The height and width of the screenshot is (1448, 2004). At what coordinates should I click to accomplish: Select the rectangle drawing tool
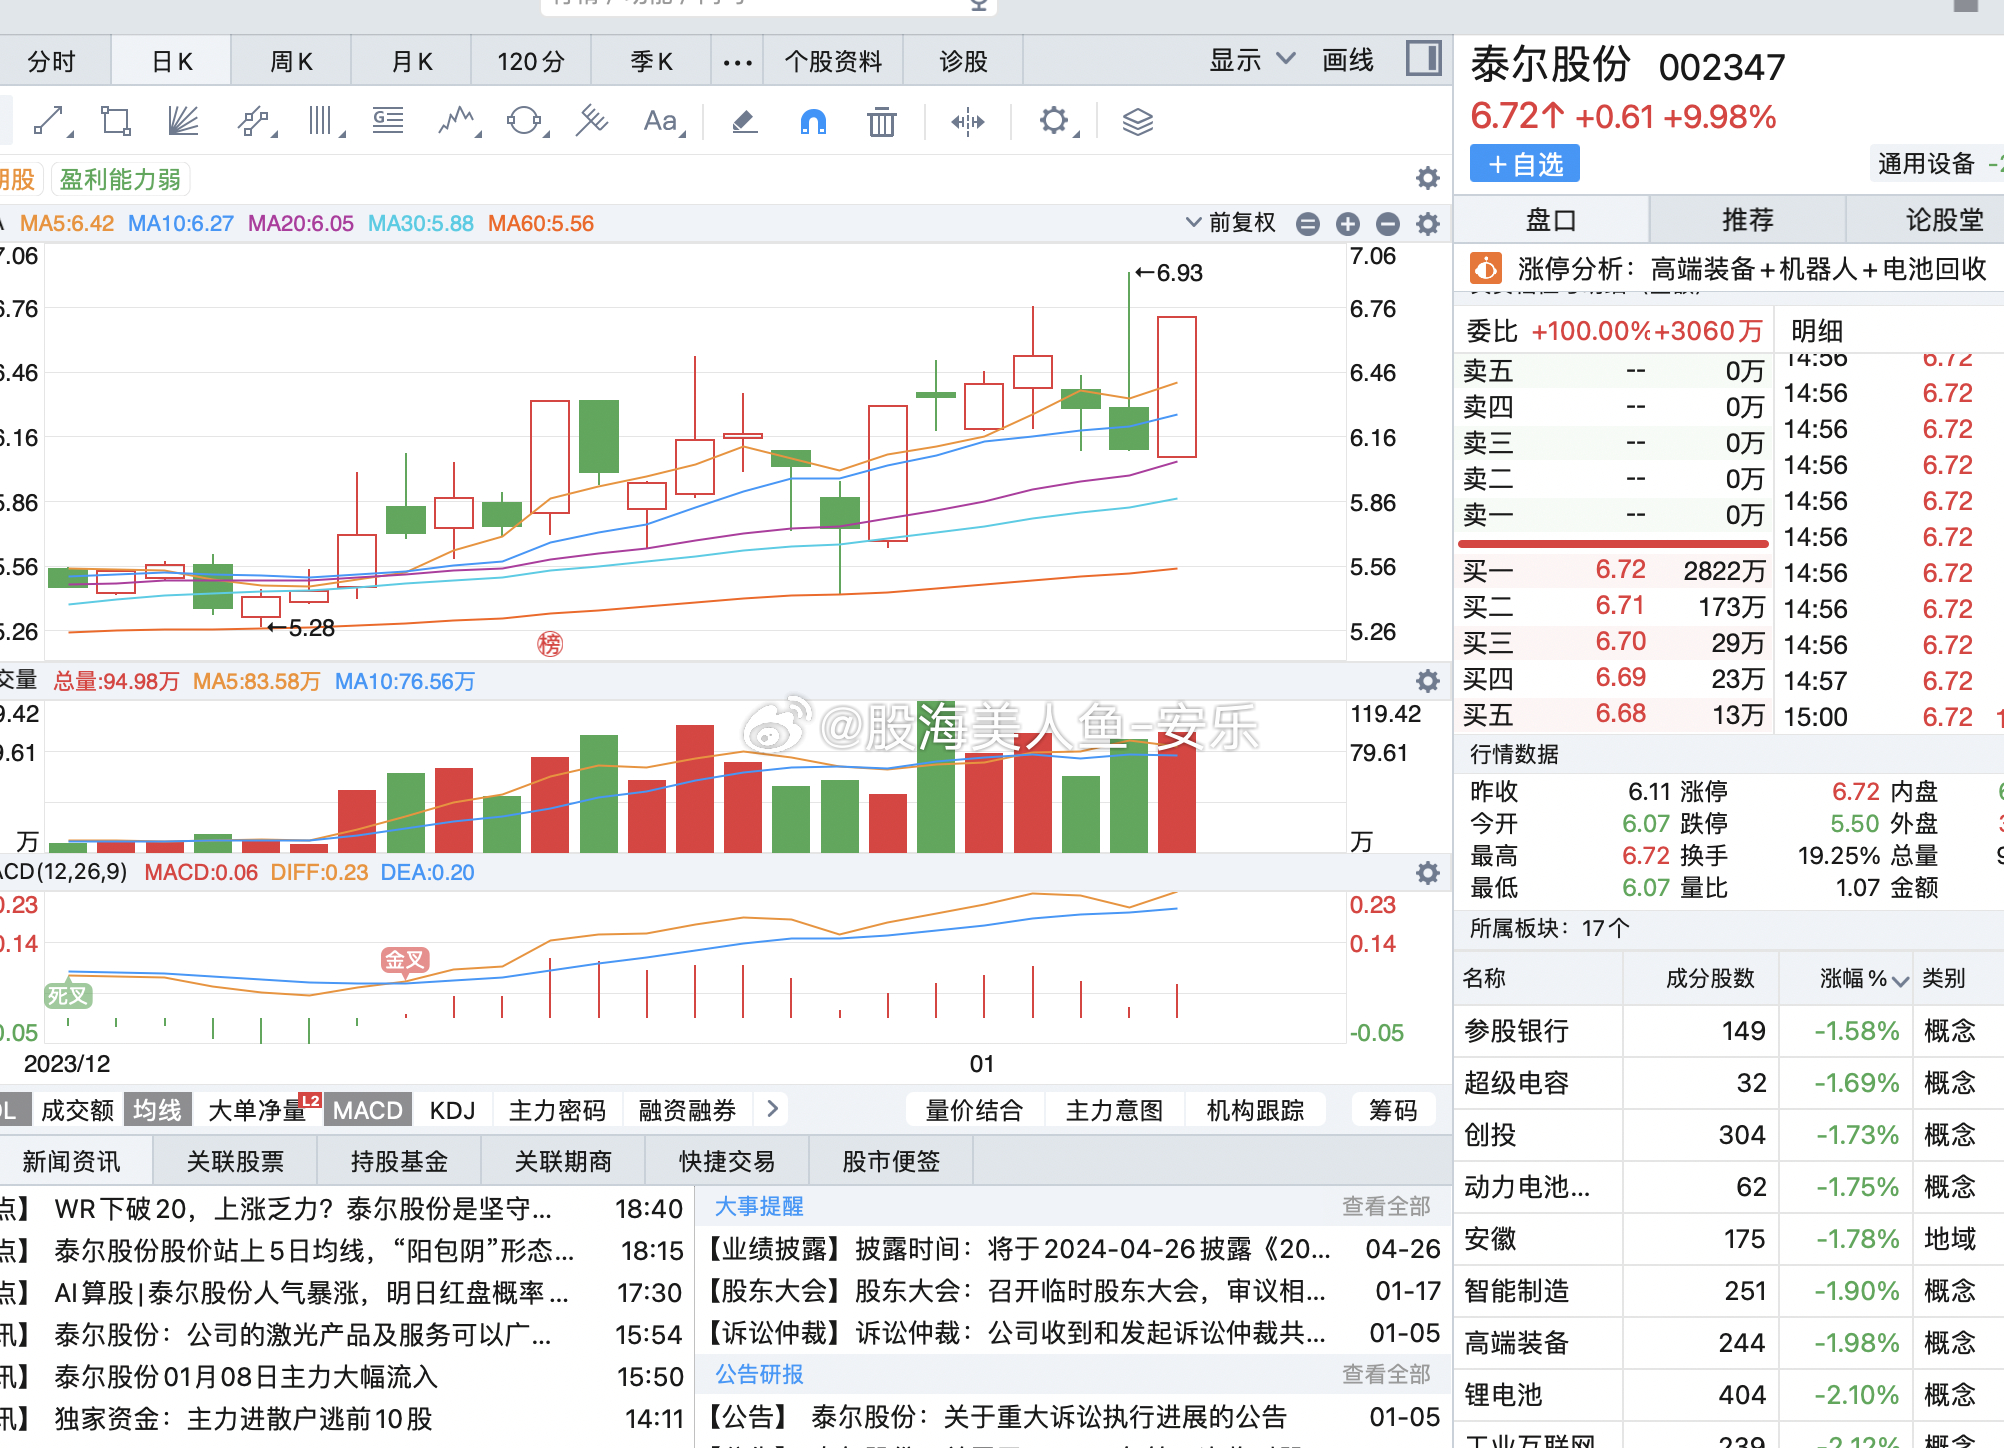[x=115, y=121]
